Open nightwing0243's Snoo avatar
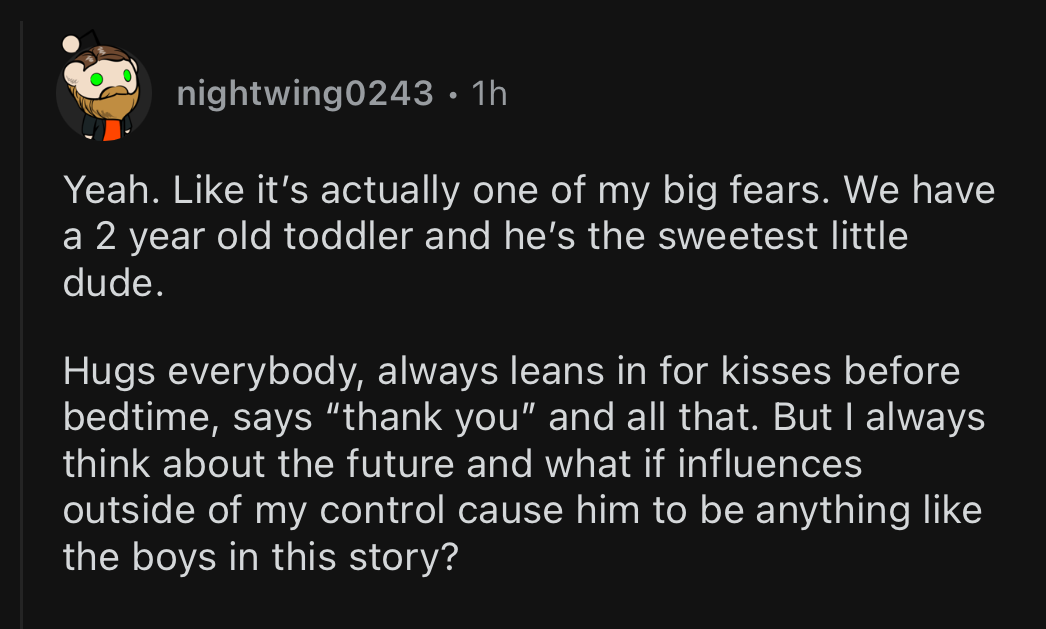This screenshot has width=1046, height=629. [x=104, y=93]
